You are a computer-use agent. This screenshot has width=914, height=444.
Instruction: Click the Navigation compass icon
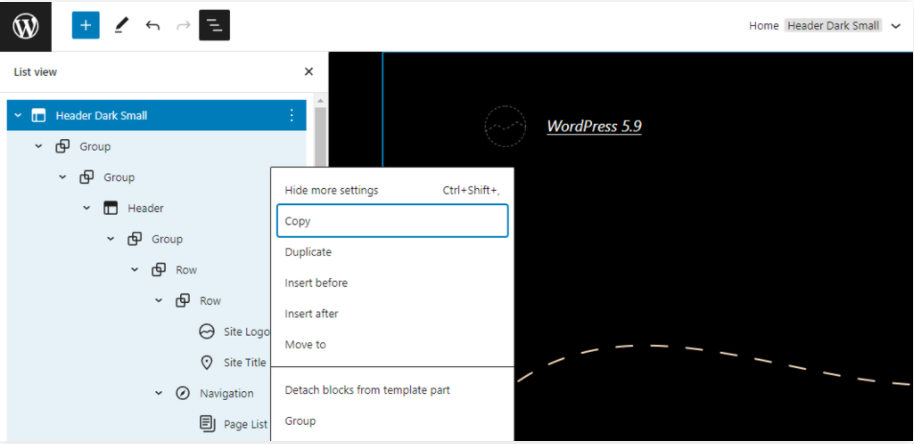click(183, 393)
